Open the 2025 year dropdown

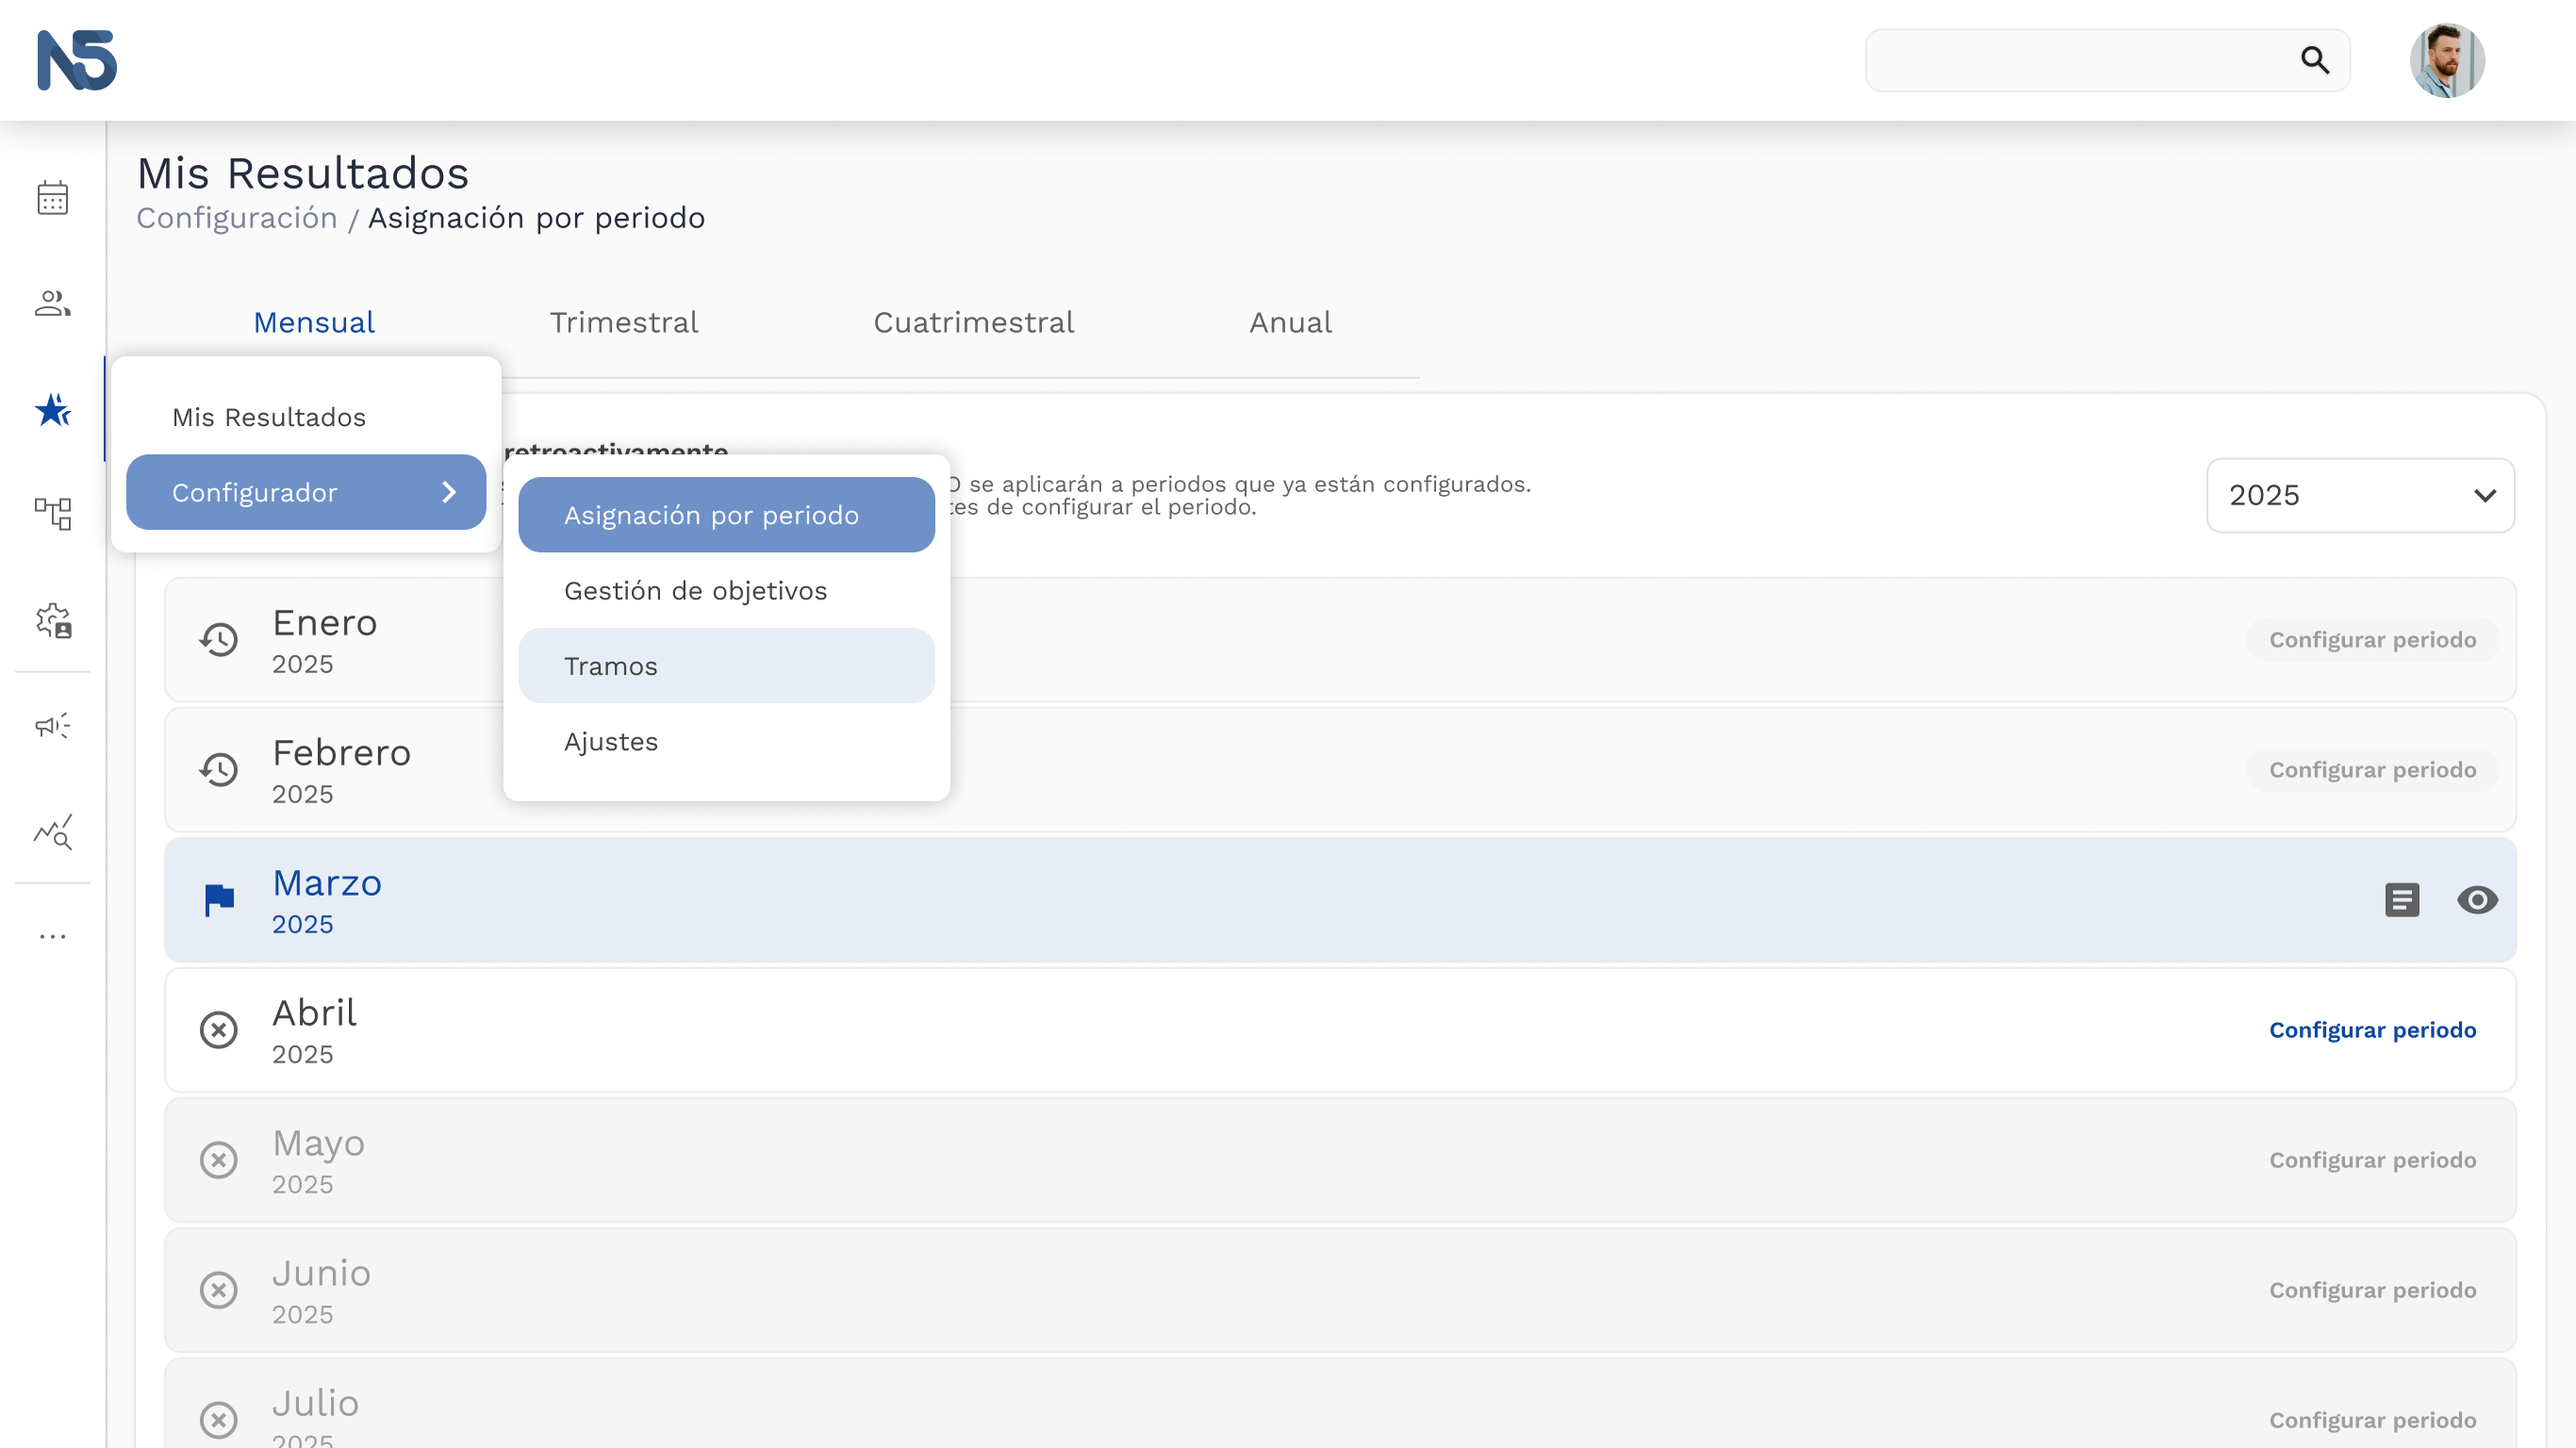click(x=2360, y=495)
